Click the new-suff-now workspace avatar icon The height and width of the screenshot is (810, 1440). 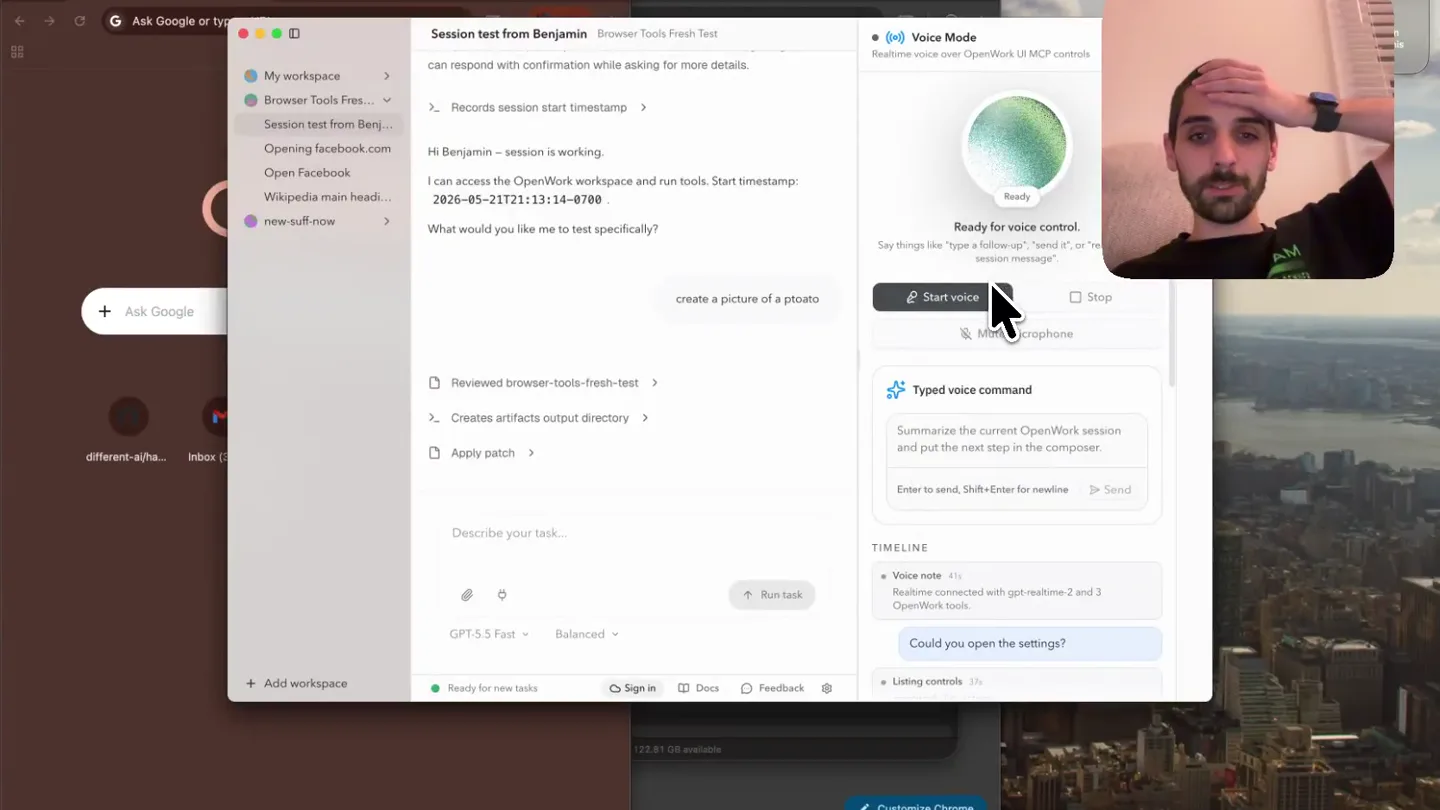click(x=251, y=221)
